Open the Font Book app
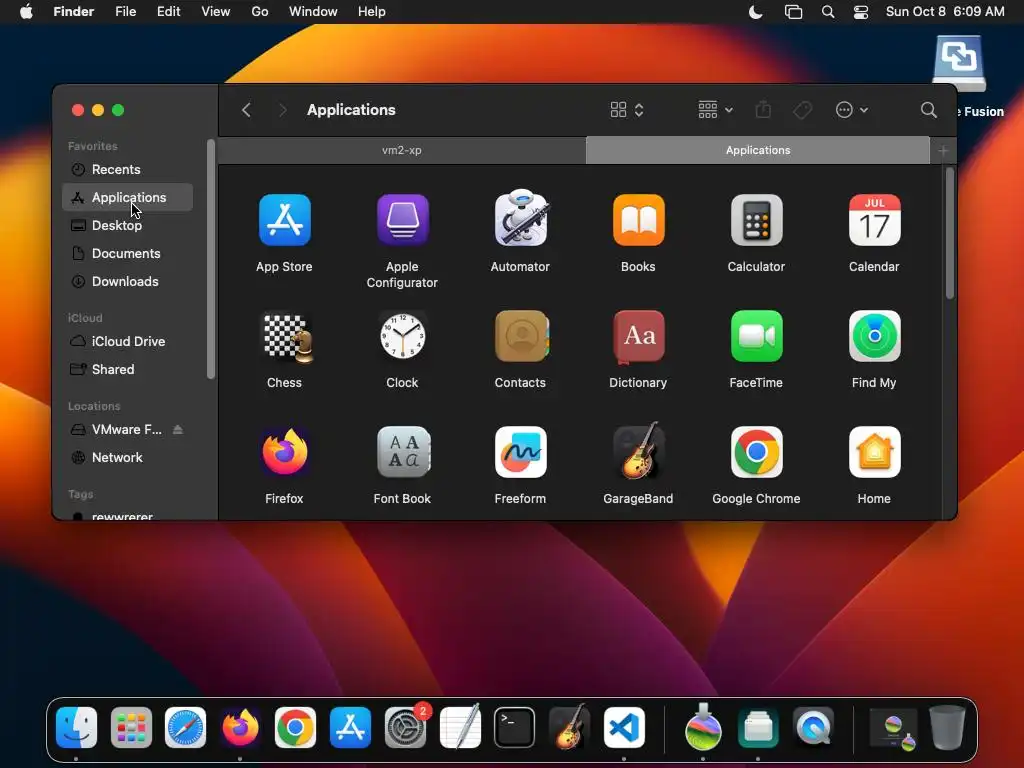 (x=403, y=452)
